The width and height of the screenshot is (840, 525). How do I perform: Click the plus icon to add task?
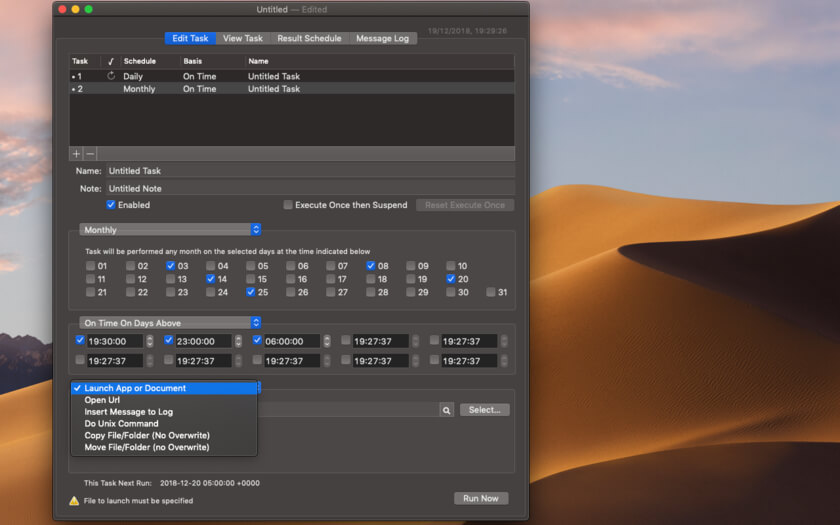[76, 154]
